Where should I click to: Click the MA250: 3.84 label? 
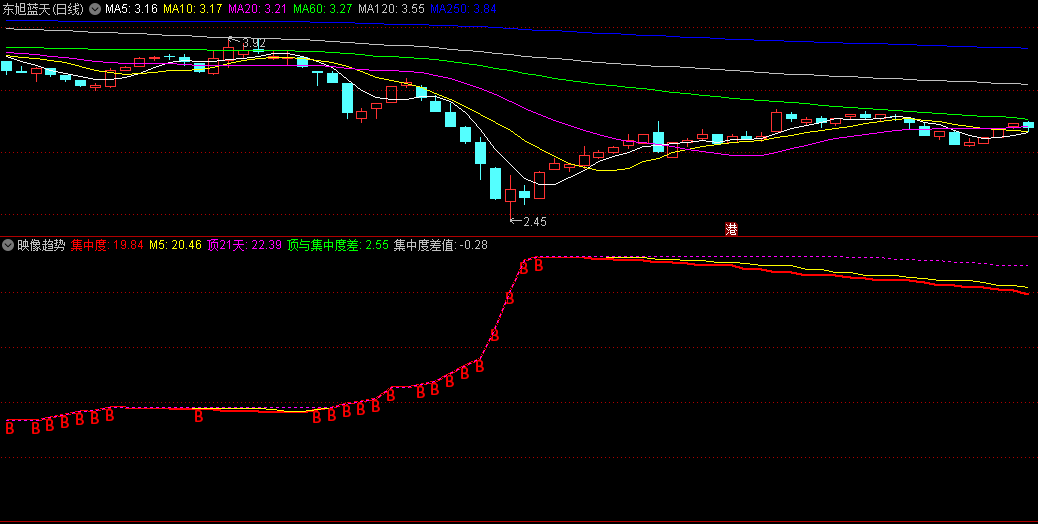(x=463, y=9)
